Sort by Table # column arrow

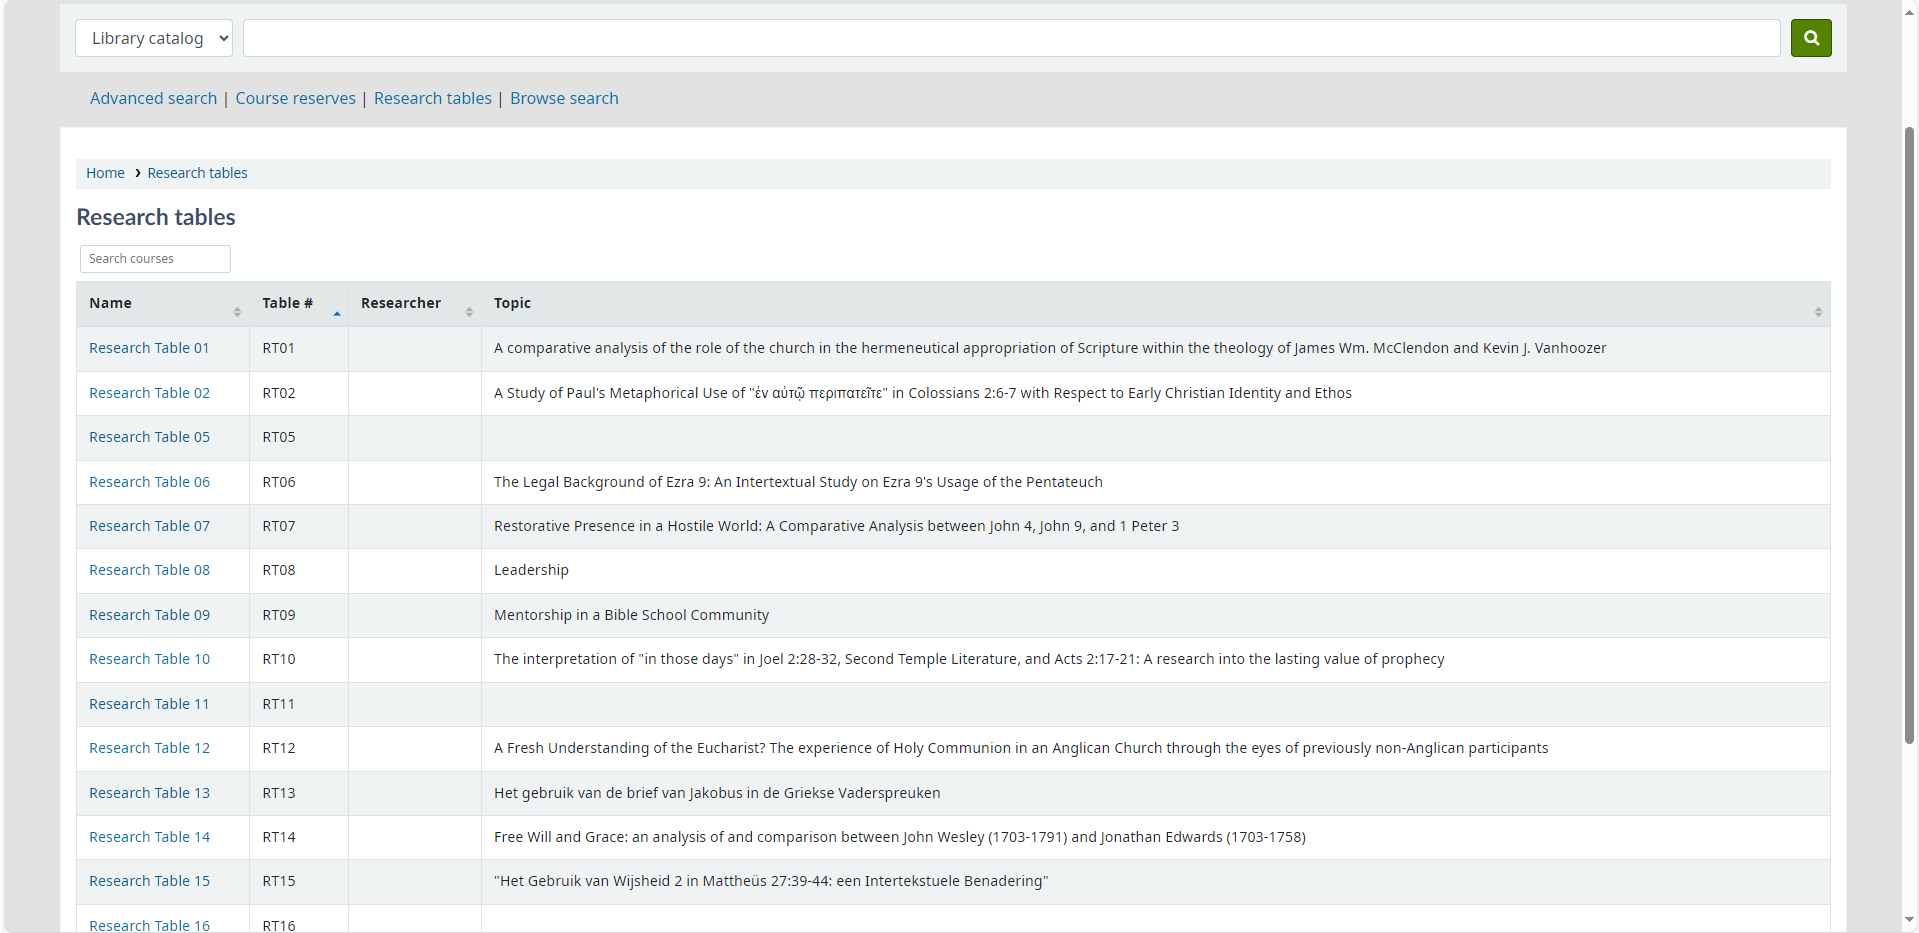336,312
